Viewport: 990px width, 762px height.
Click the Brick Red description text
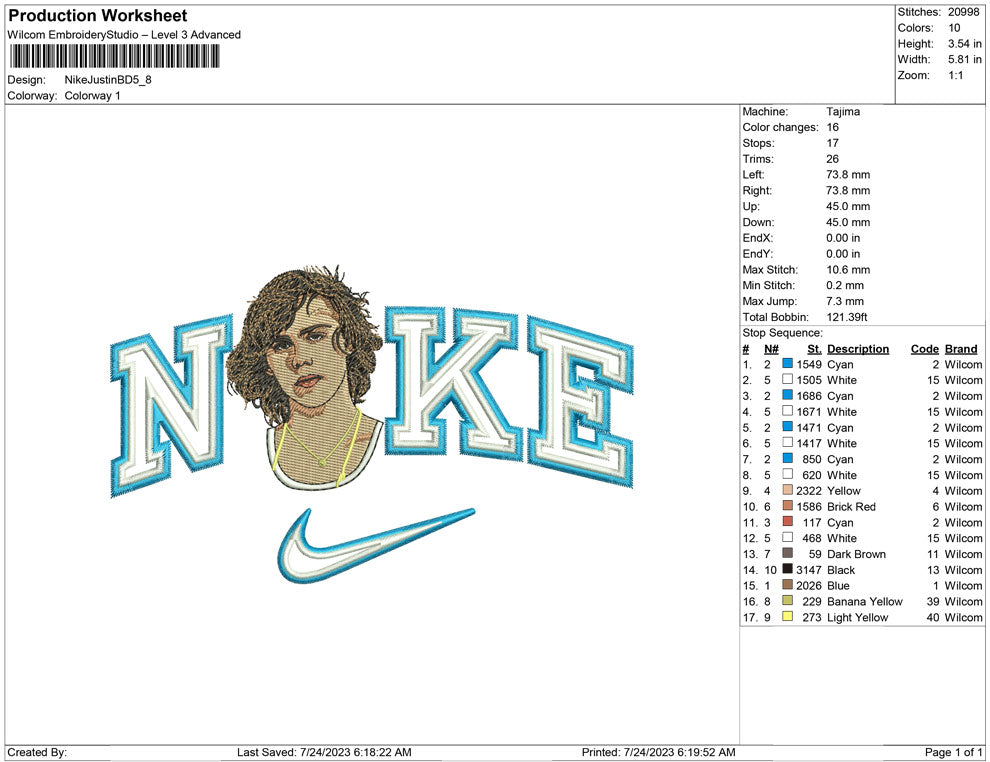tap(851, 506)
